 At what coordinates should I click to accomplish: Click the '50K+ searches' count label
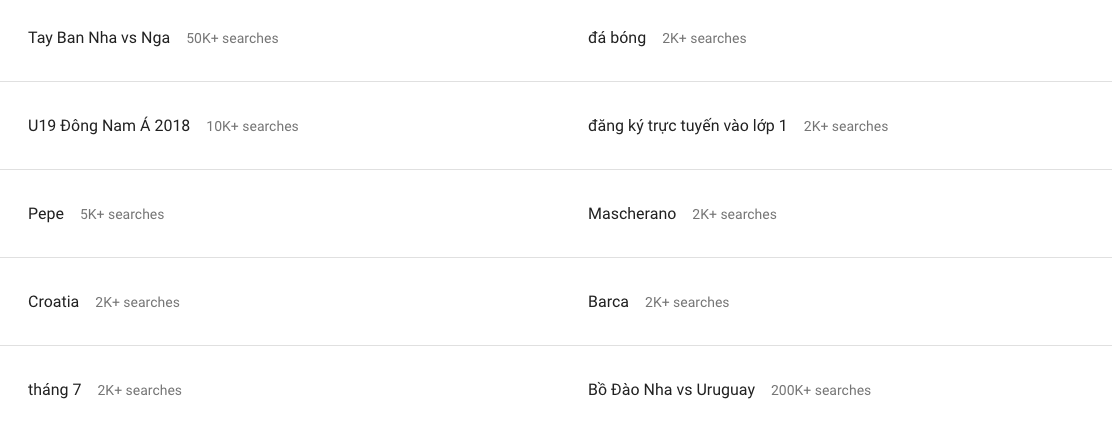[x=232, y=38]
